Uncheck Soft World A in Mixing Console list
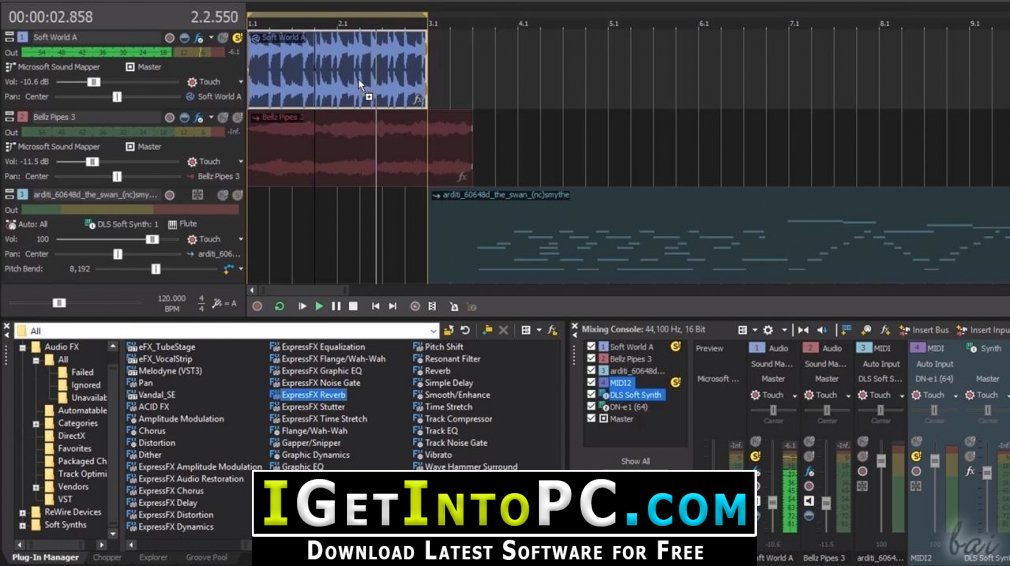 coord(591,346)
